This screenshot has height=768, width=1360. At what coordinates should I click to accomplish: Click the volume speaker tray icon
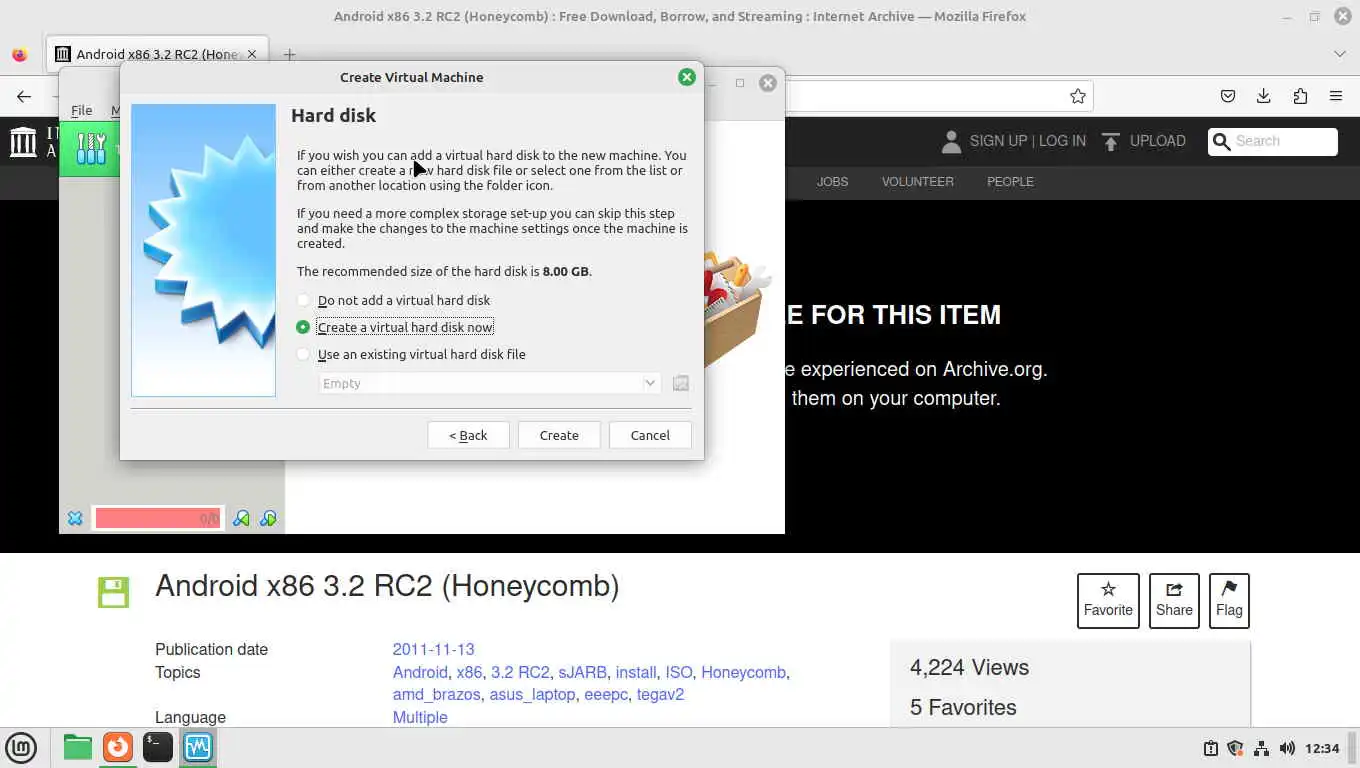tap(1286, 748)
